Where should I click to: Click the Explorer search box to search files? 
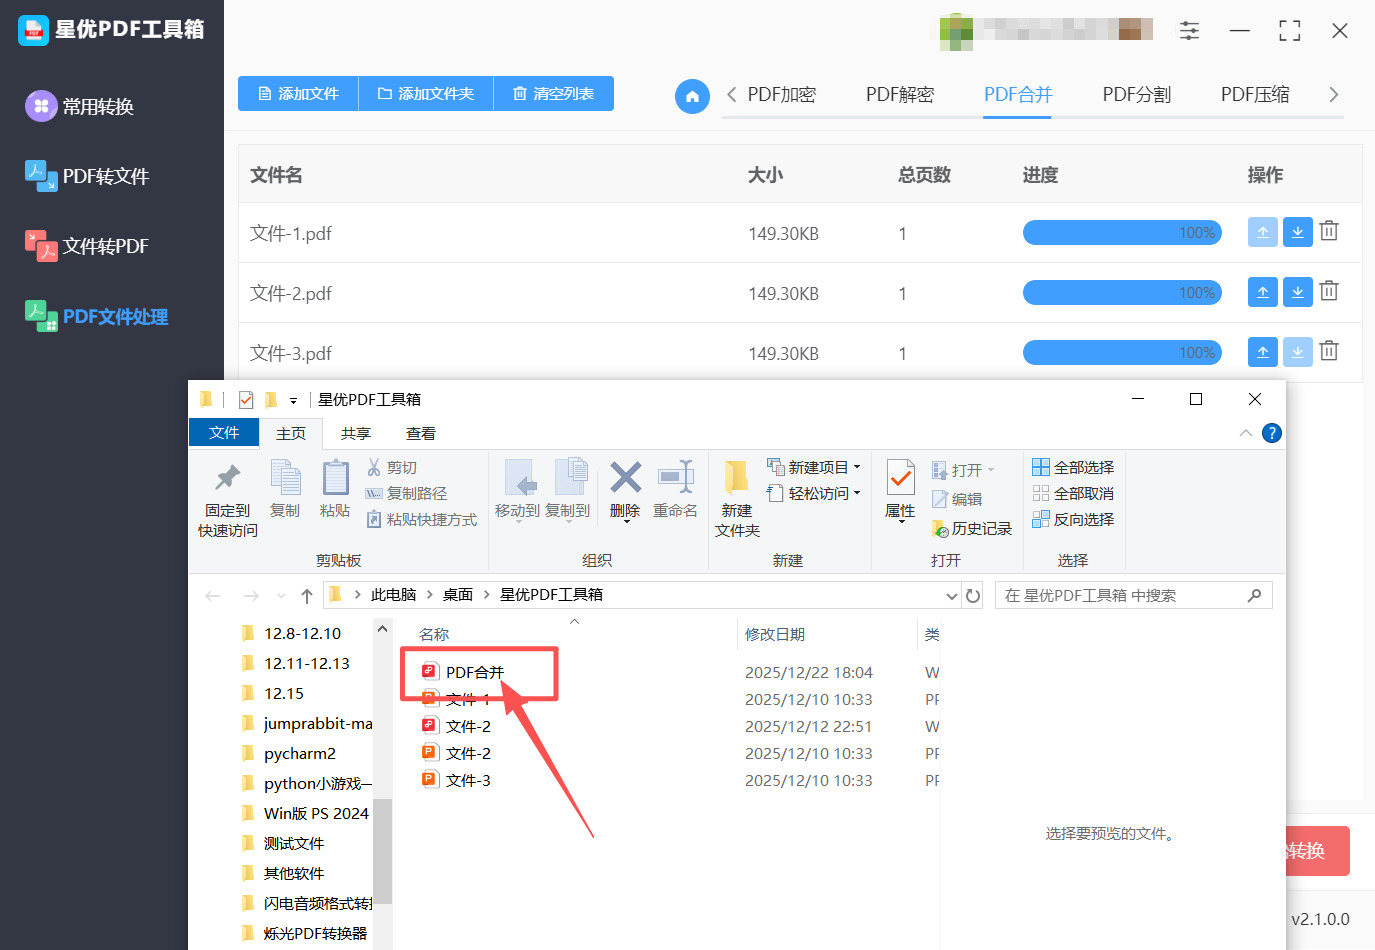(x=1120, y=595)
